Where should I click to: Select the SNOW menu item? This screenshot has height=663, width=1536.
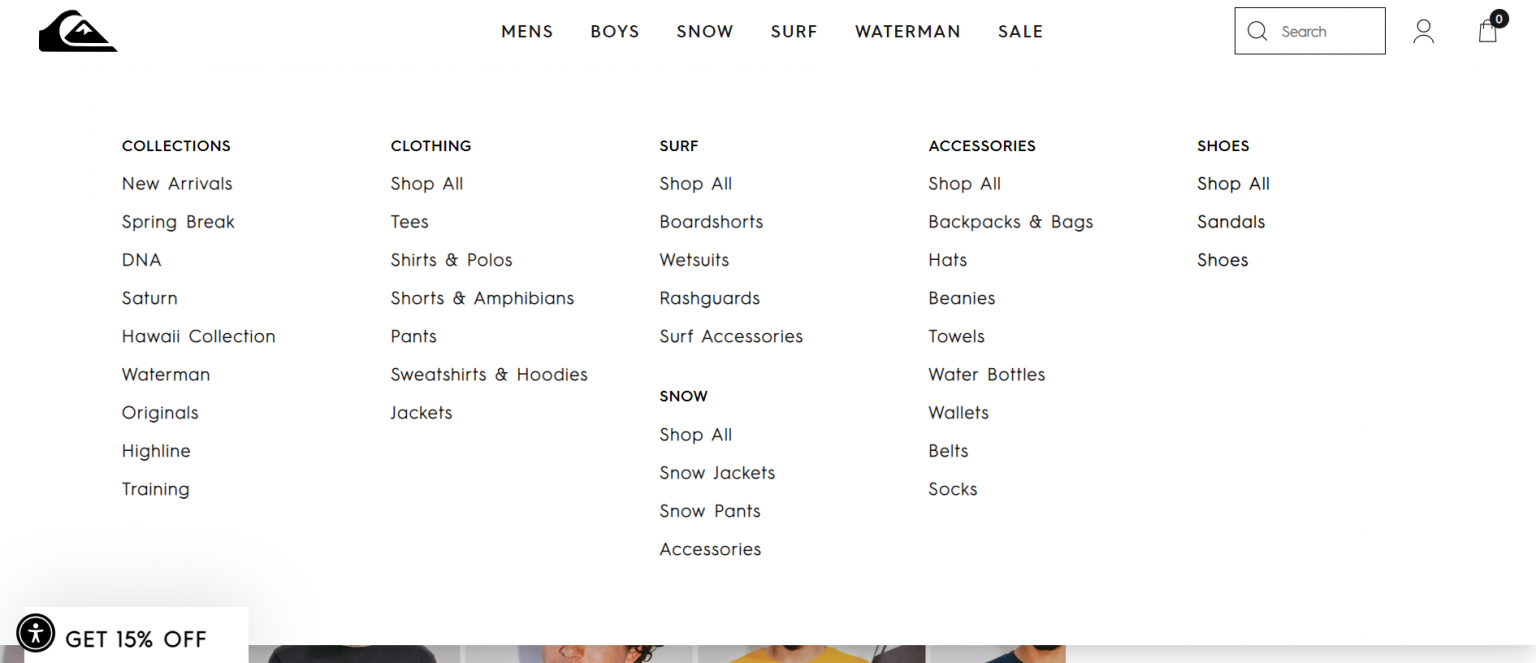coord(704,31)
